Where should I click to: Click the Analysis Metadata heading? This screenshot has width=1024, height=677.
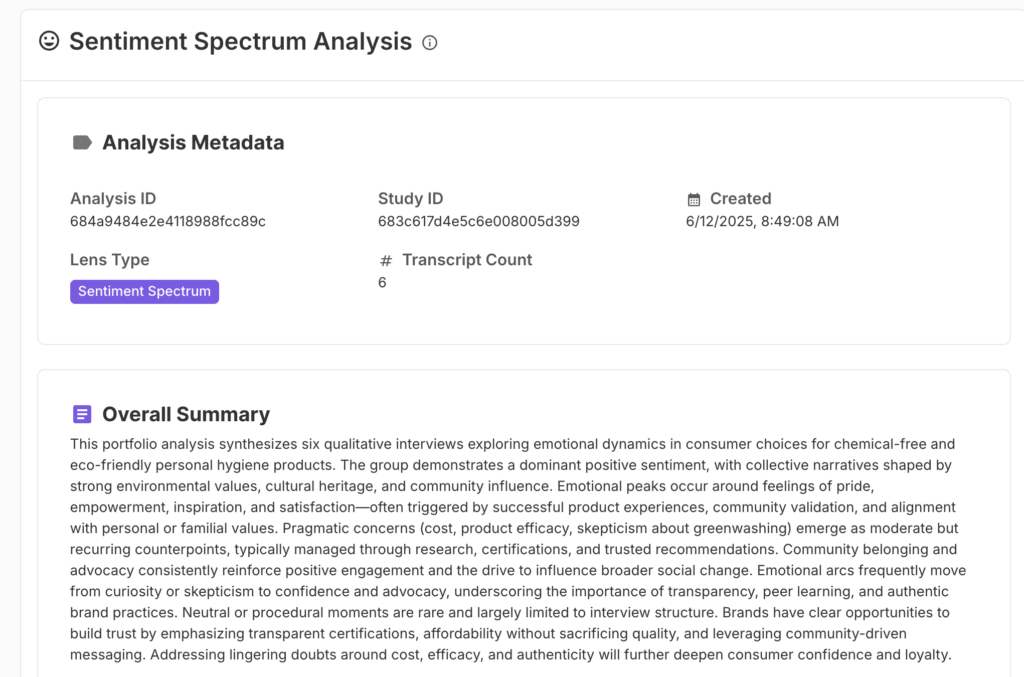193,143
